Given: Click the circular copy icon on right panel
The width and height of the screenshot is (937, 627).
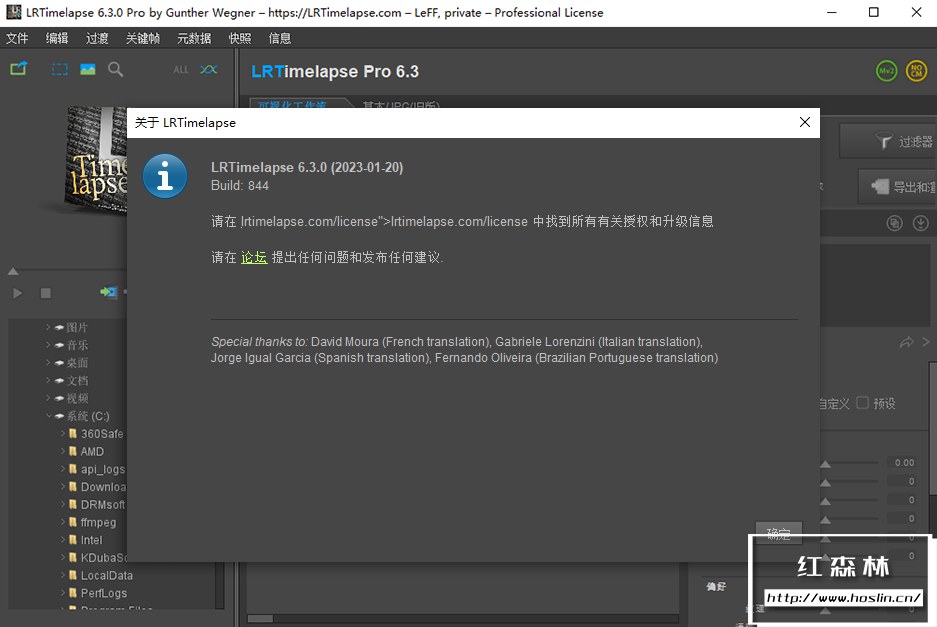Looking at the screenshot, I should (895, 224).
